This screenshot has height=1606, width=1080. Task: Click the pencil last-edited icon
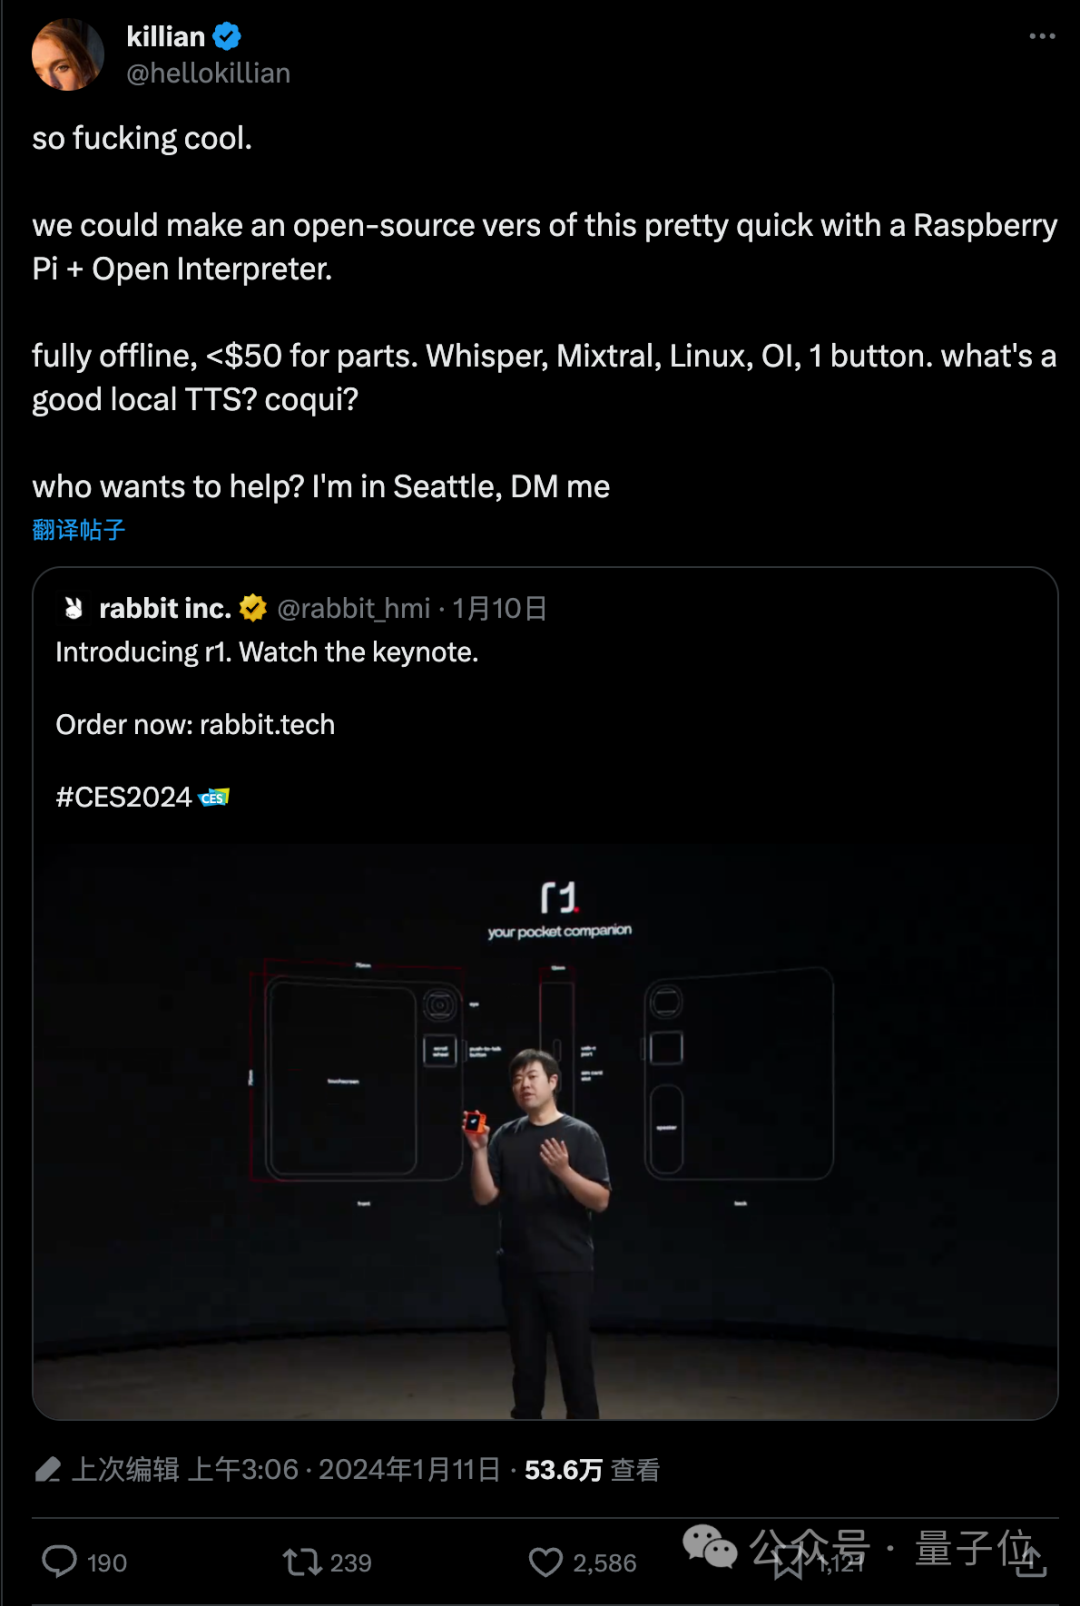(48, 1469)
